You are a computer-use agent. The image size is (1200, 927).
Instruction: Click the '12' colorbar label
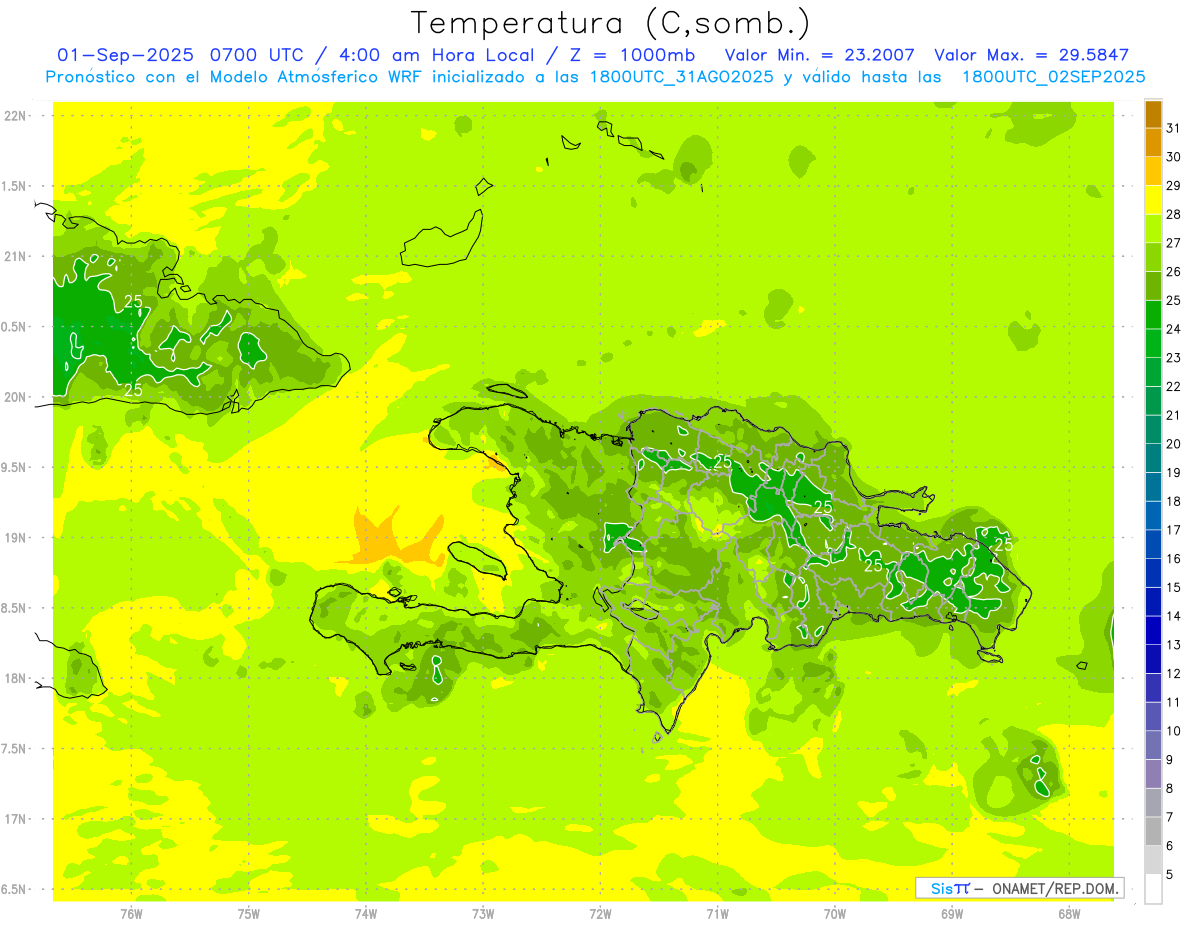[1174, 673]
